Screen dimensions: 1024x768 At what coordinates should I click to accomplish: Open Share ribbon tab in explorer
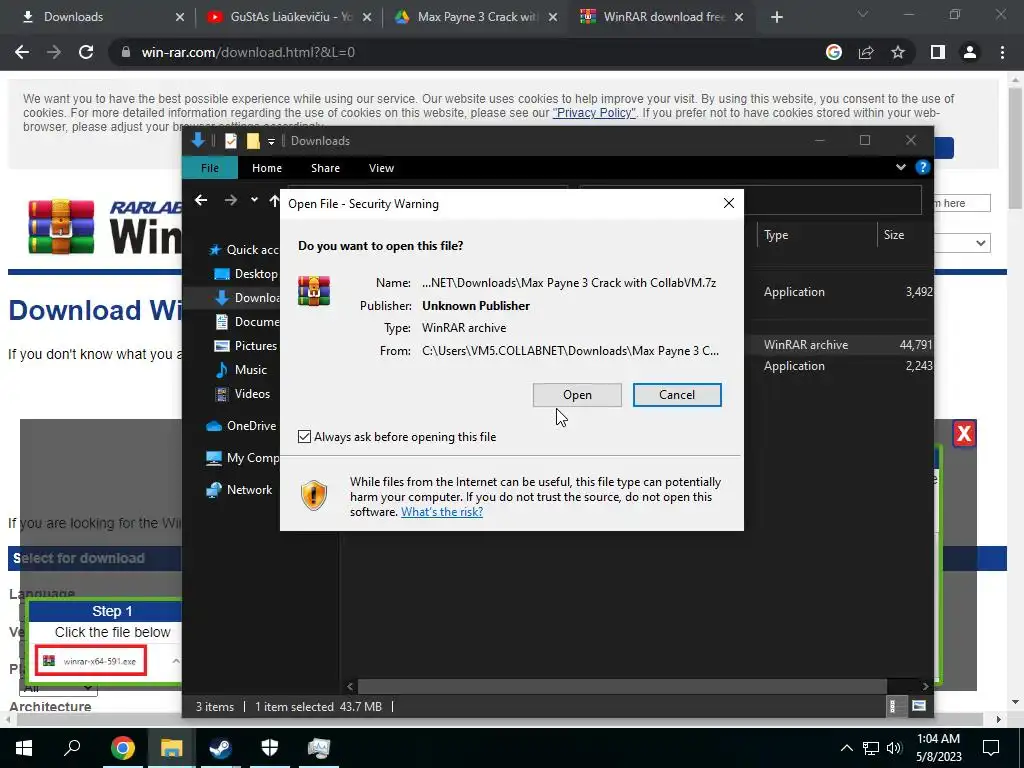click(x=325, y=168)
